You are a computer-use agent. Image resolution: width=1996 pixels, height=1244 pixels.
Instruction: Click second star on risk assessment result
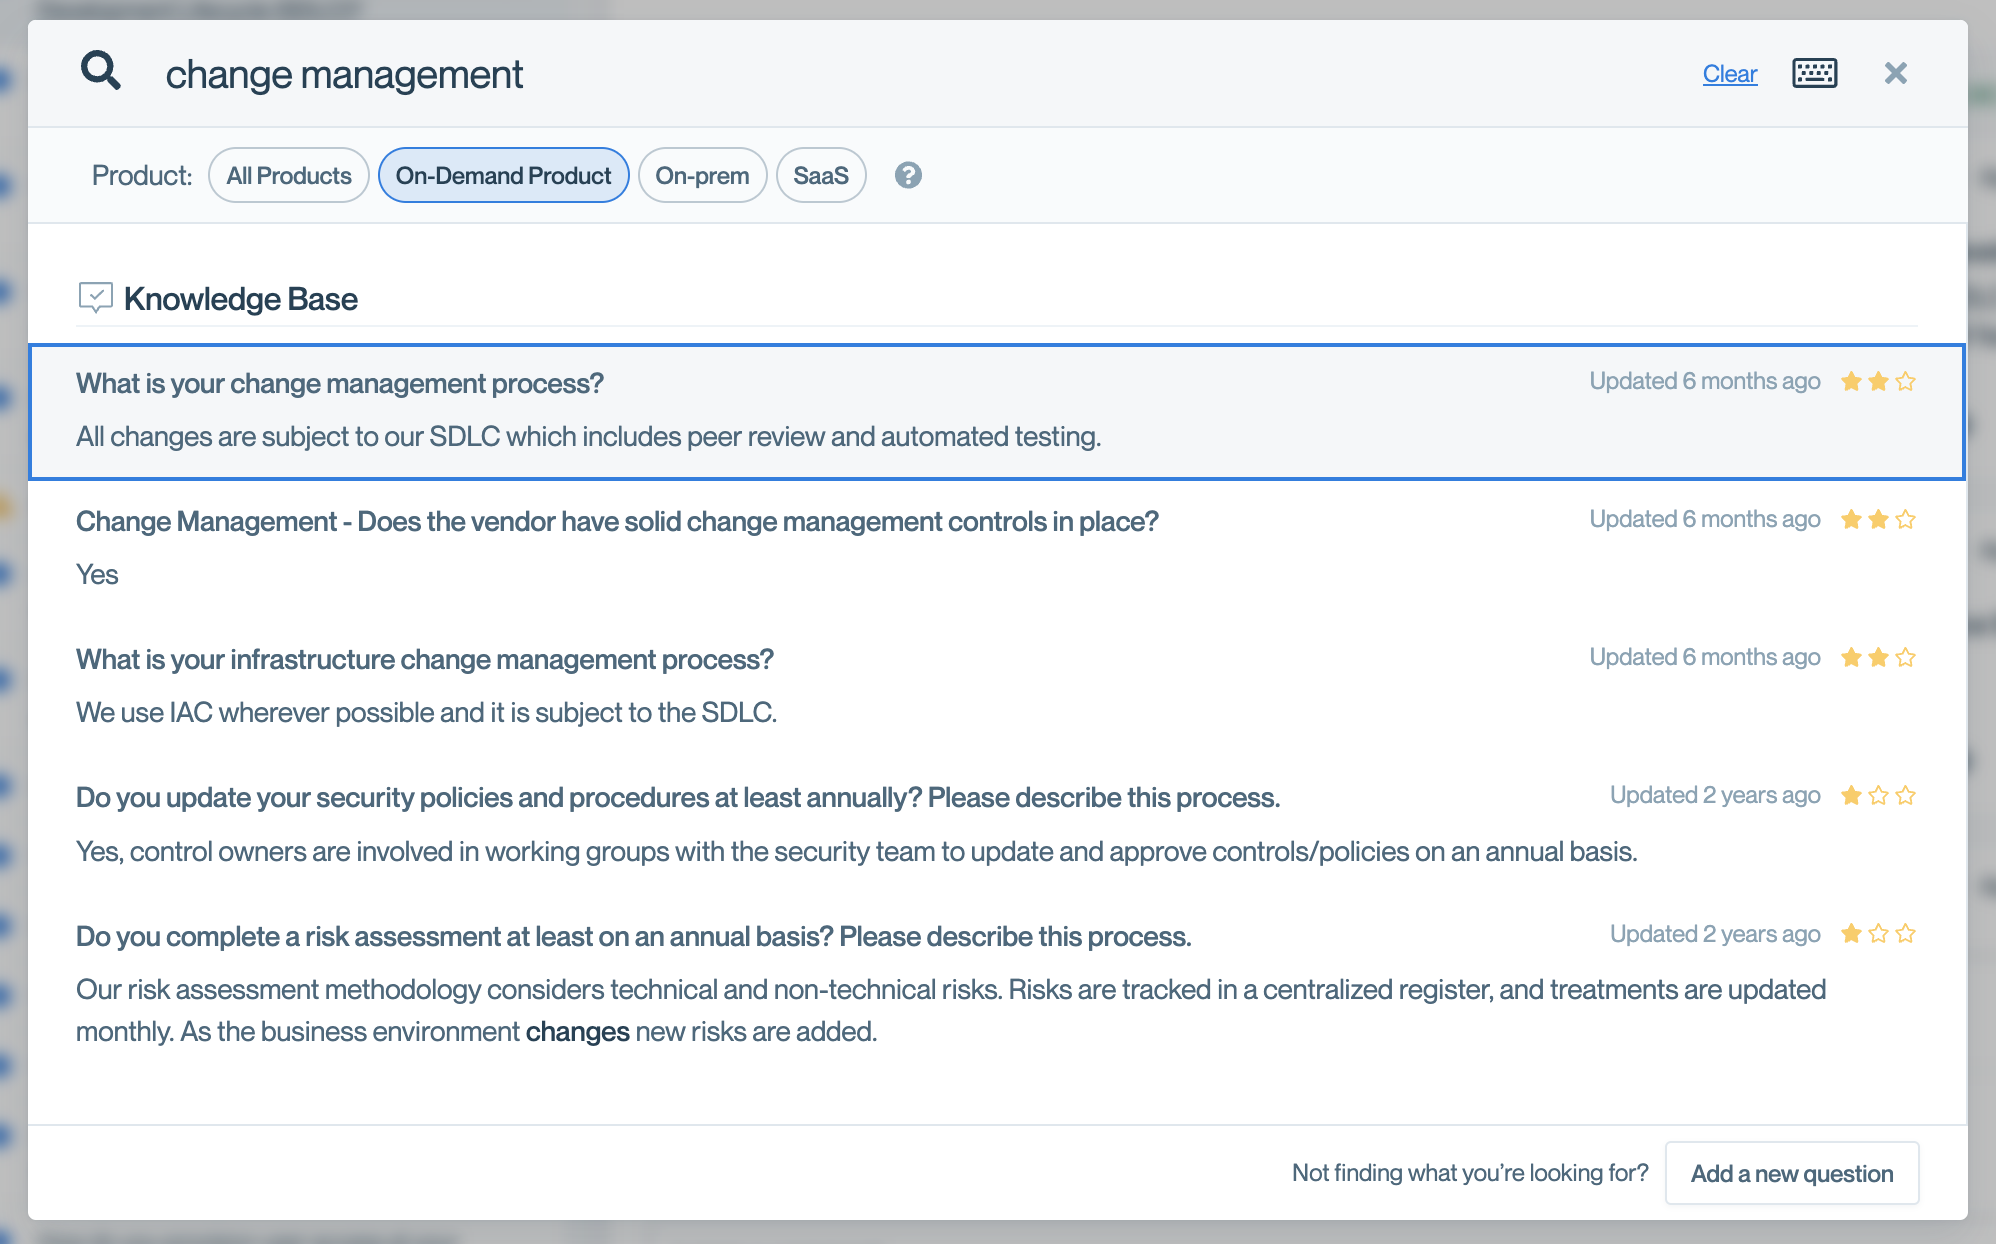[1878, 934]
